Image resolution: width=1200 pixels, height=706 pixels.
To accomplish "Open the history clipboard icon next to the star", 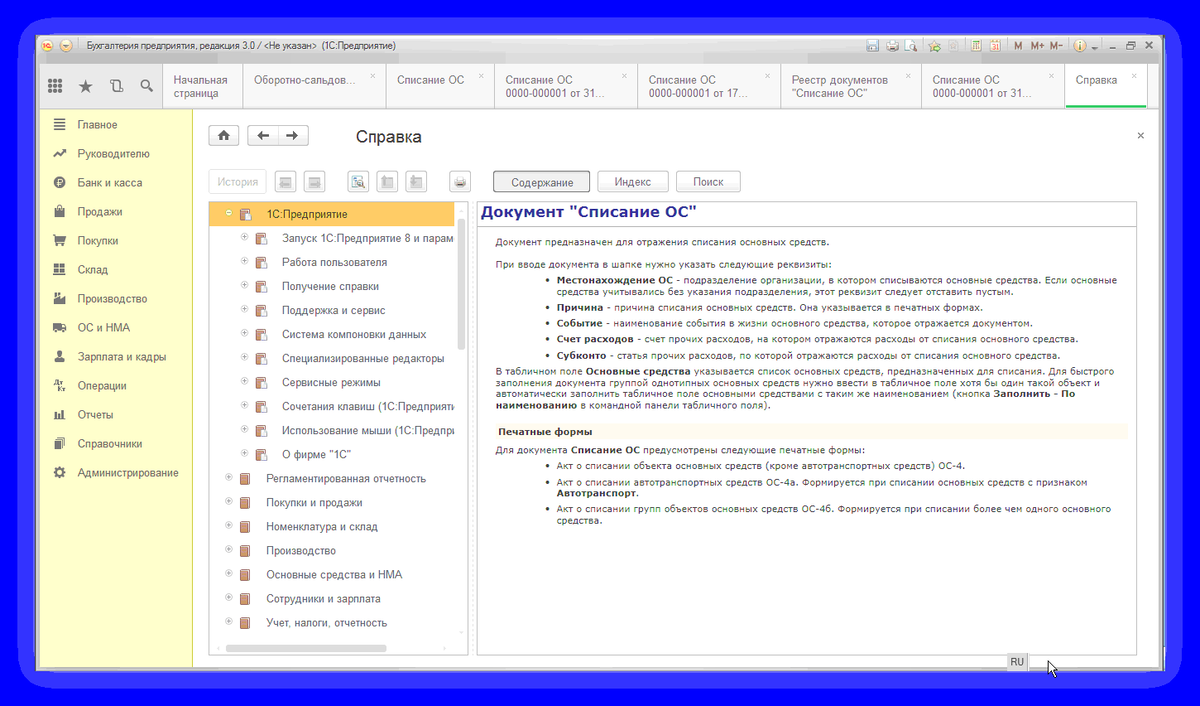I will 117,86.
